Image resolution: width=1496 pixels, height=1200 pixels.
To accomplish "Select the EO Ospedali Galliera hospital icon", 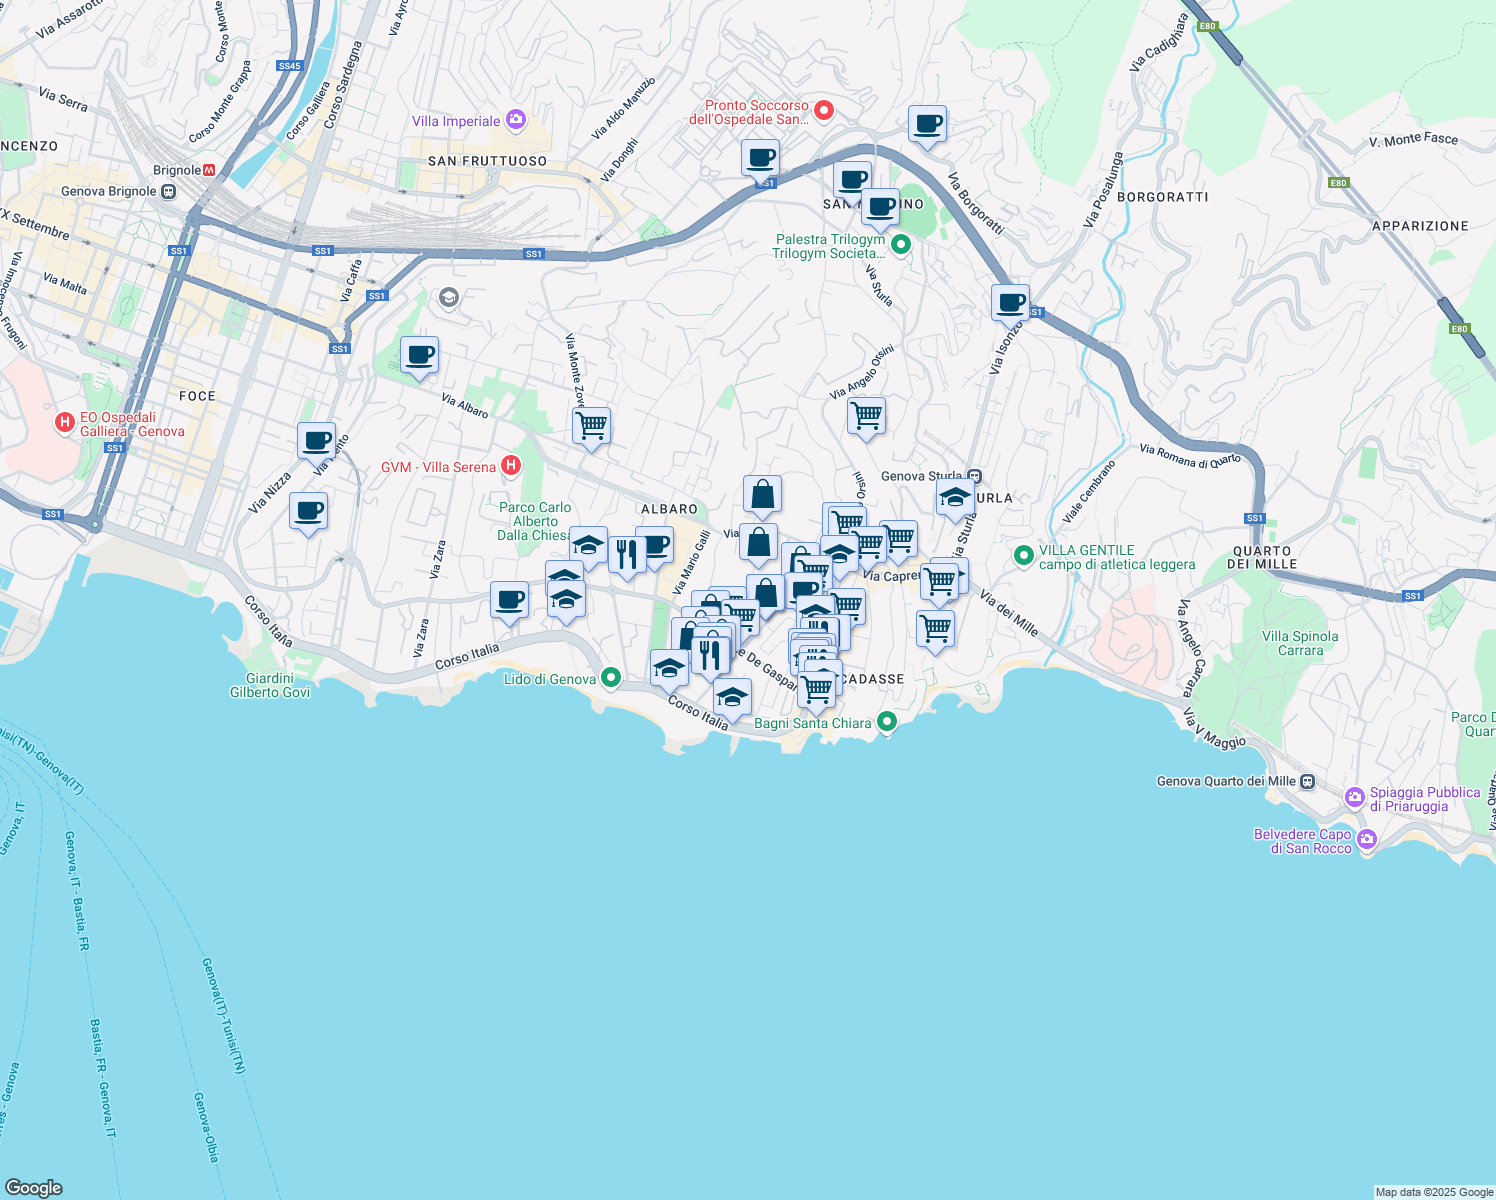I will [x=65, y=423].
